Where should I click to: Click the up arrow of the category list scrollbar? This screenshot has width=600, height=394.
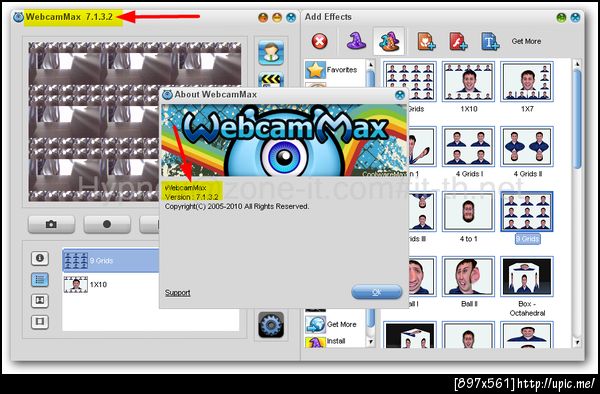370,65
